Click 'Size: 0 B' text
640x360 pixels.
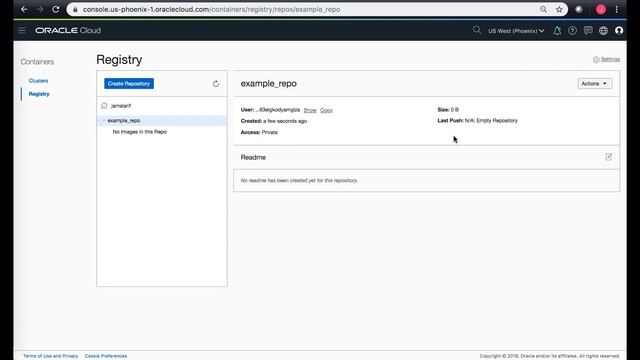coord(448,110)
